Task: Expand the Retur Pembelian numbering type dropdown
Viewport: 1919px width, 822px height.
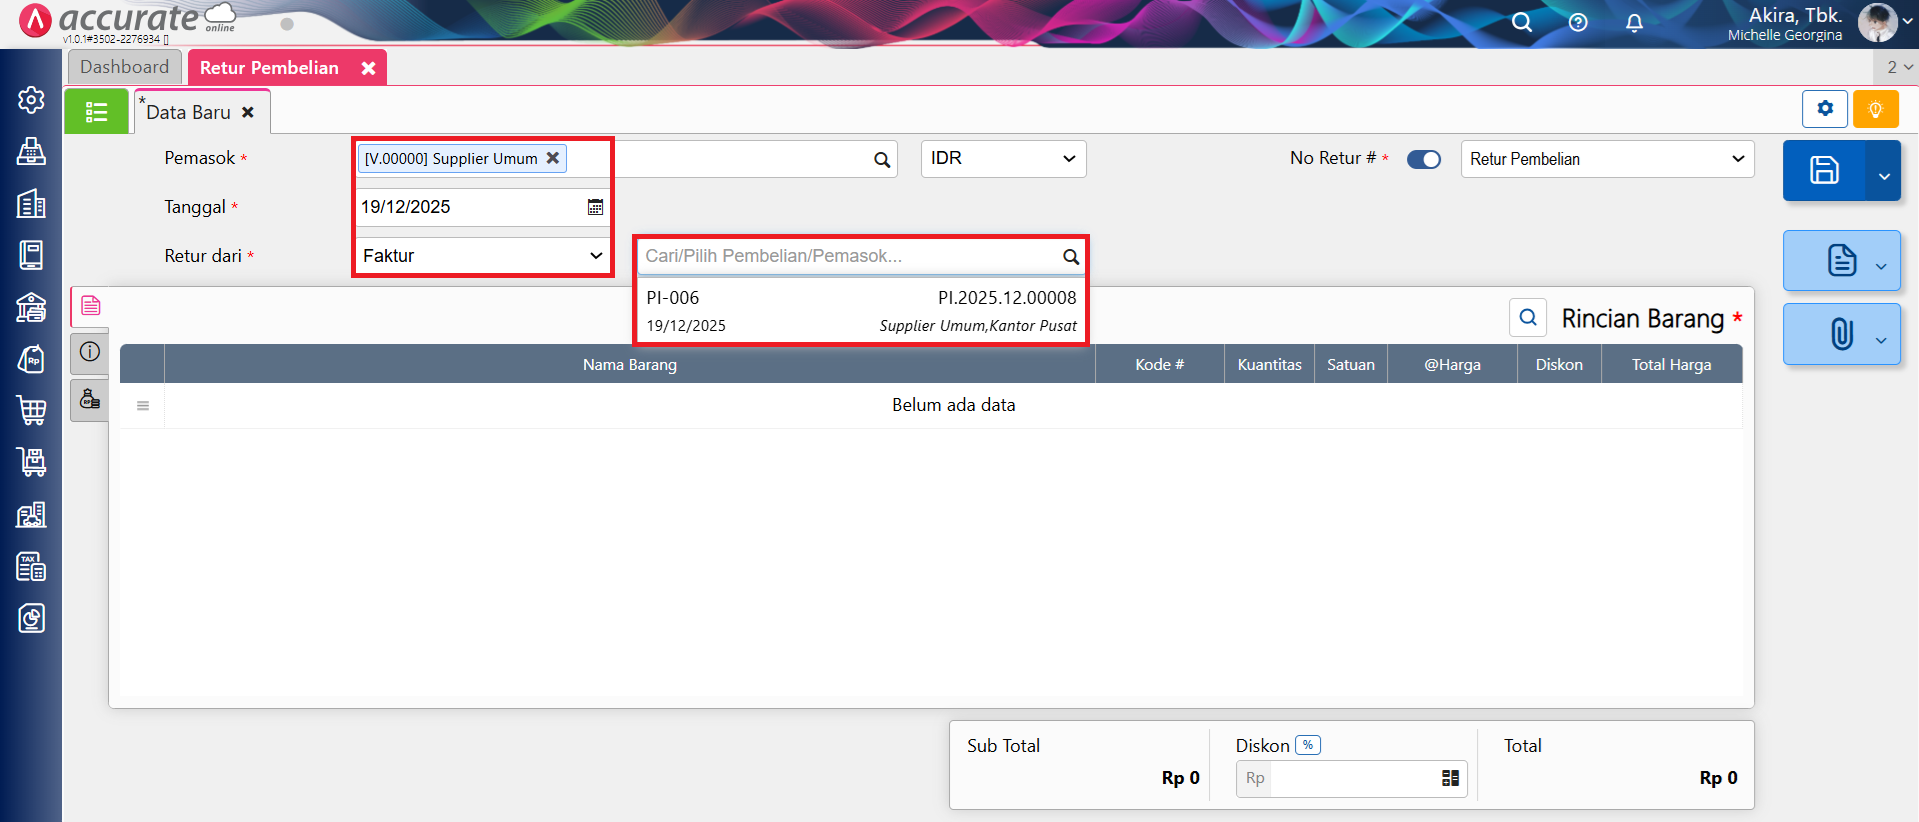Action: click(1606, 159)
